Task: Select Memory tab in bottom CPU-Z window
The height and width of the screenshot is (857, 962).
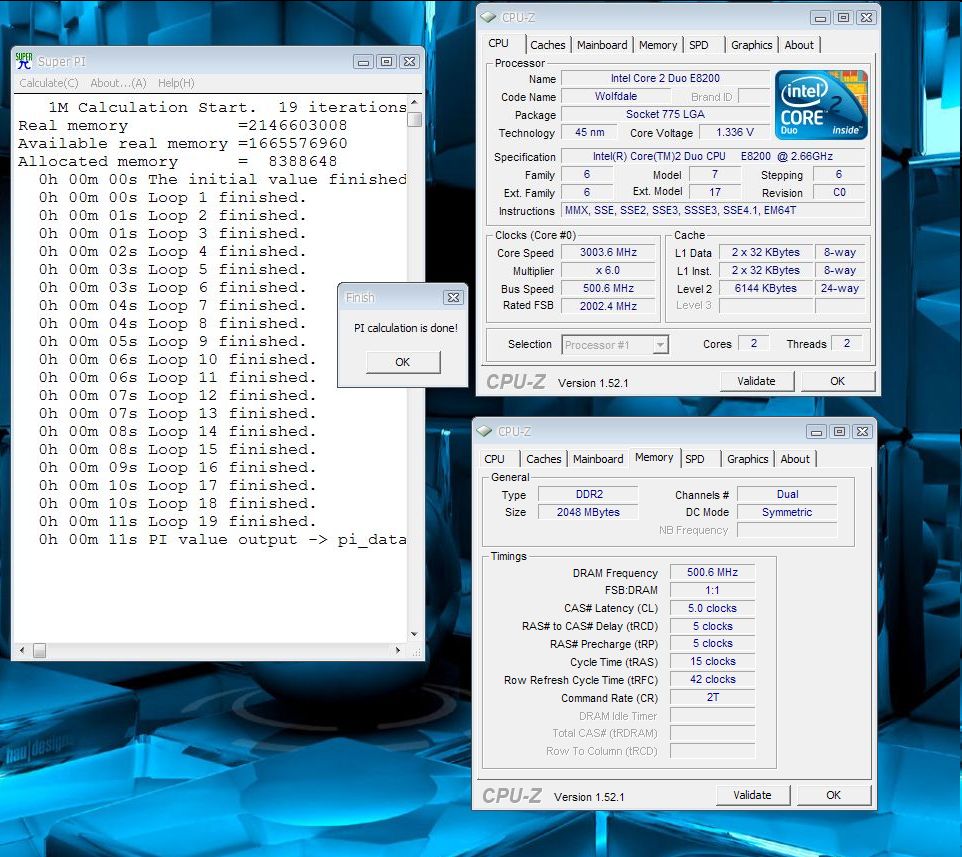Action: [x=654, y=457]
